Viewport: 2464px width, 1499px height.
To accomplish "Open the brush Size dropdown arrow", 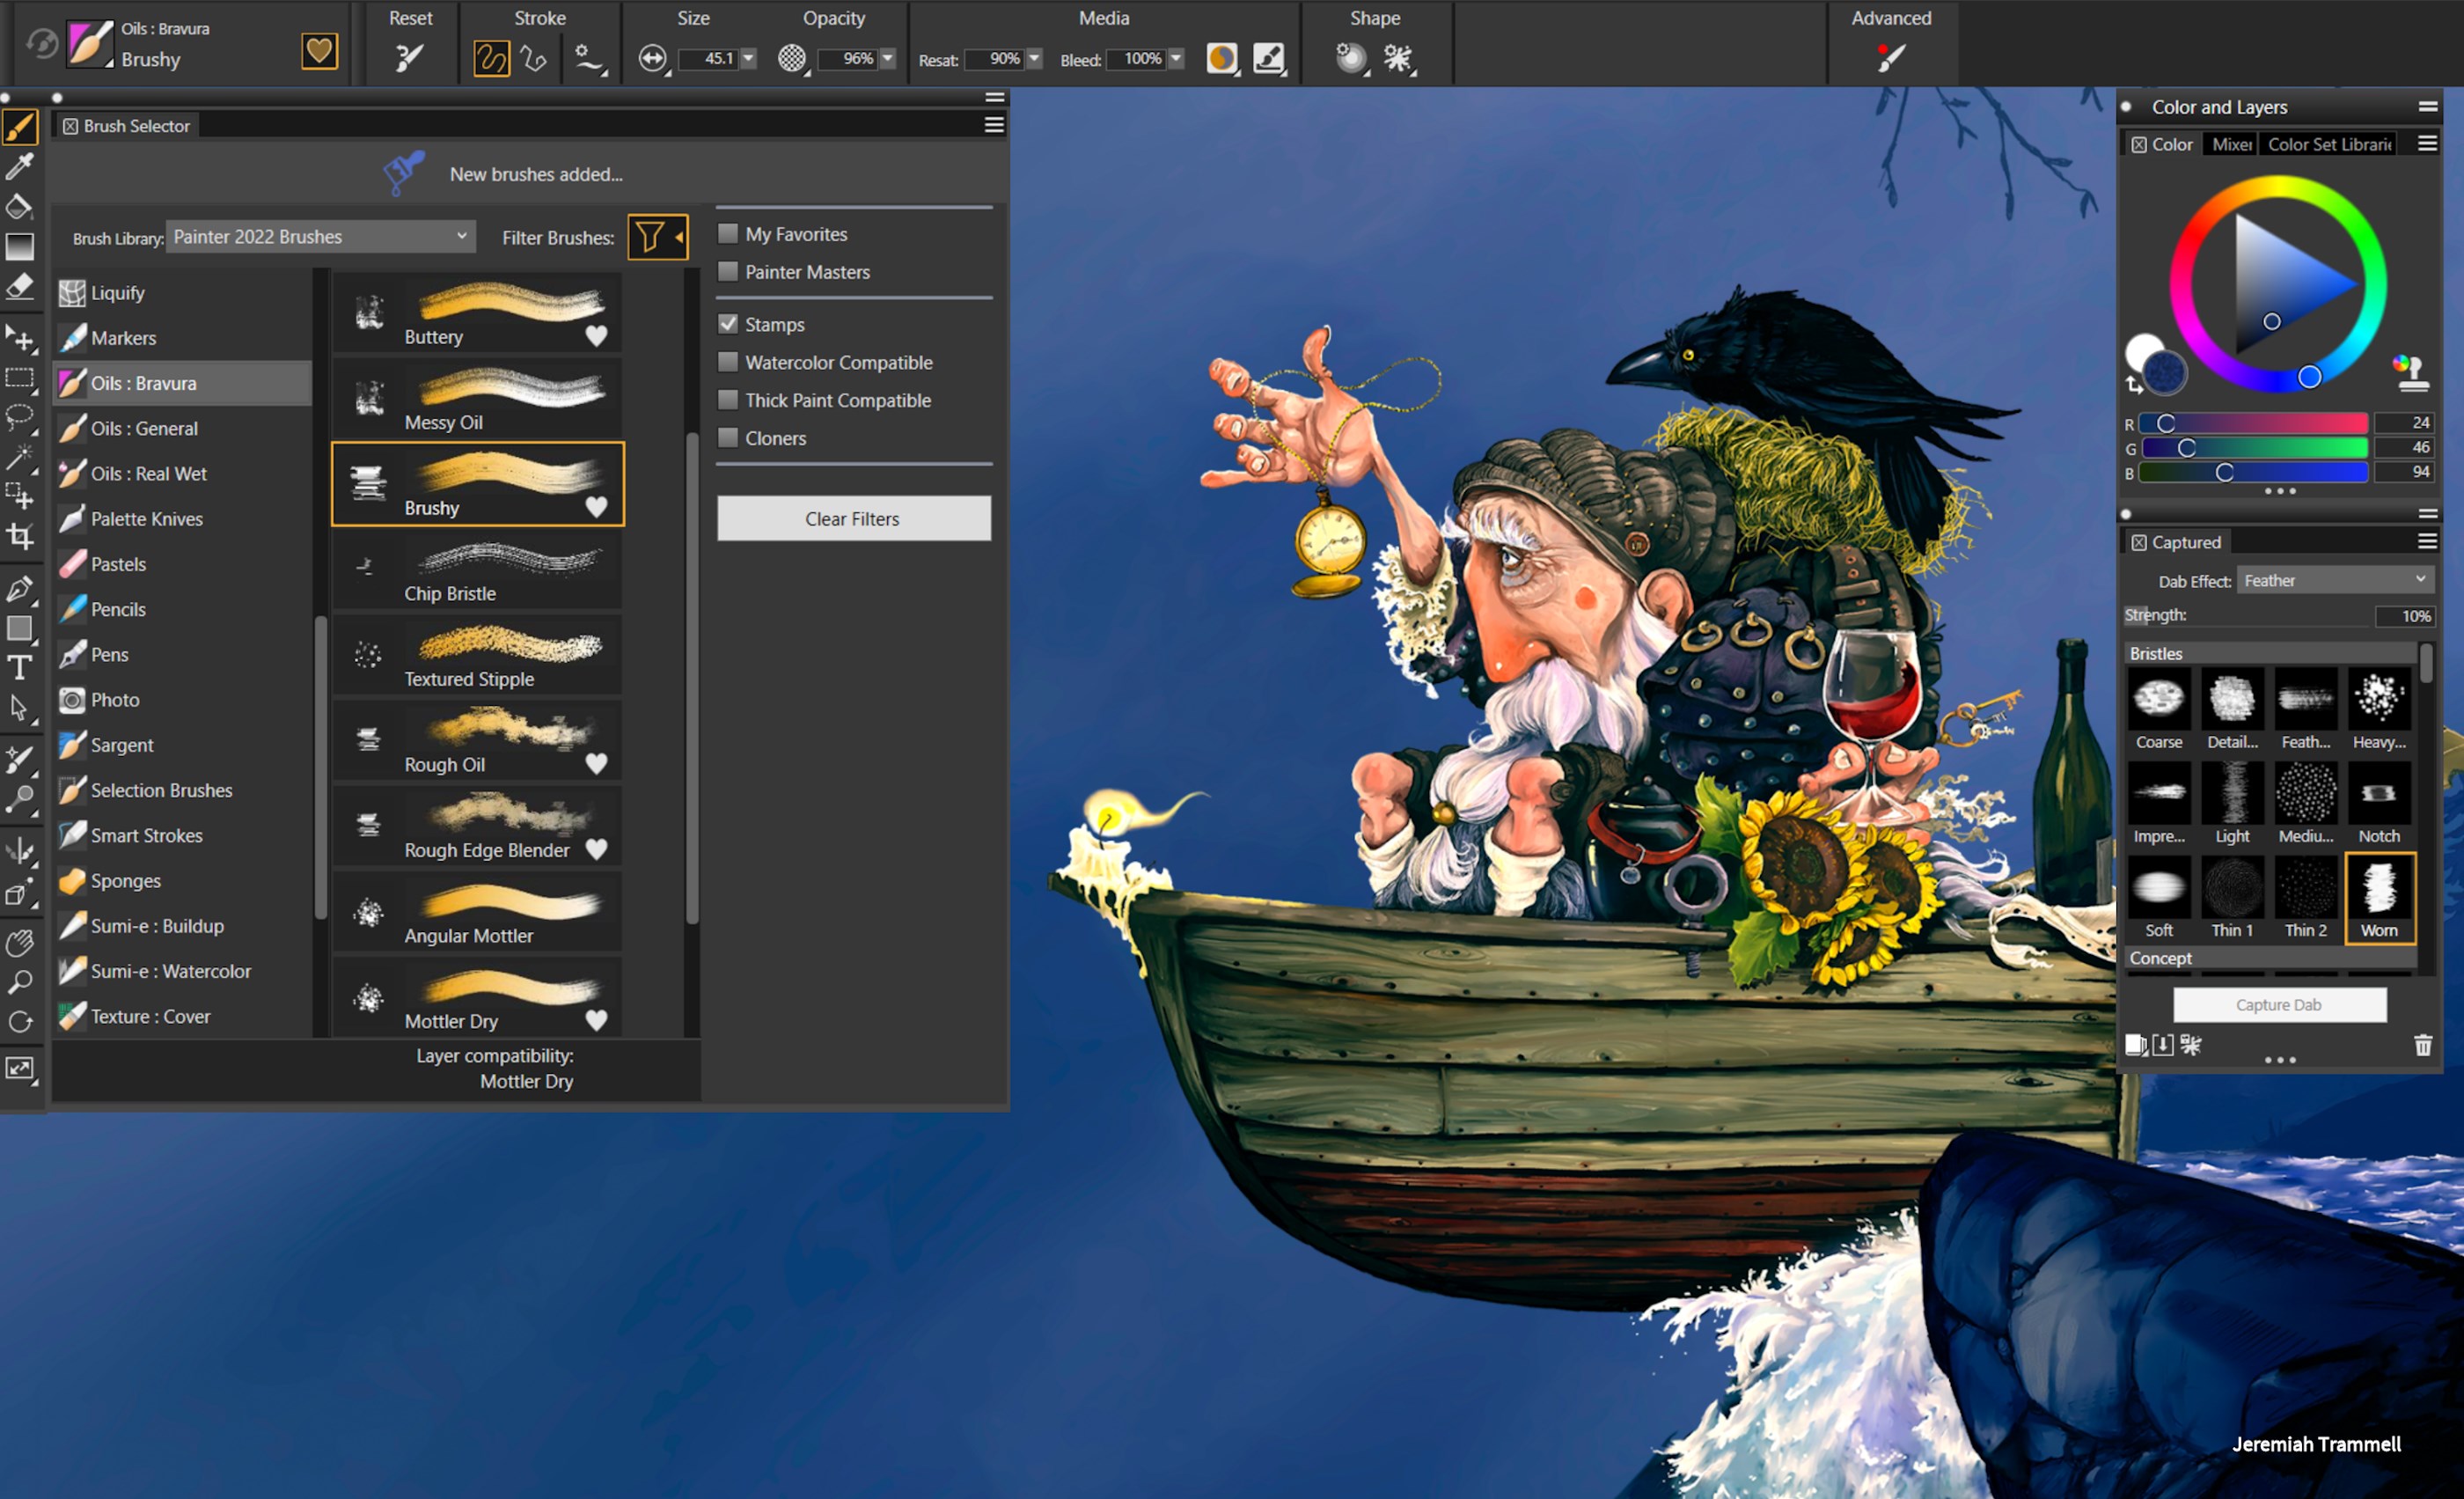I will click(748, 58).
